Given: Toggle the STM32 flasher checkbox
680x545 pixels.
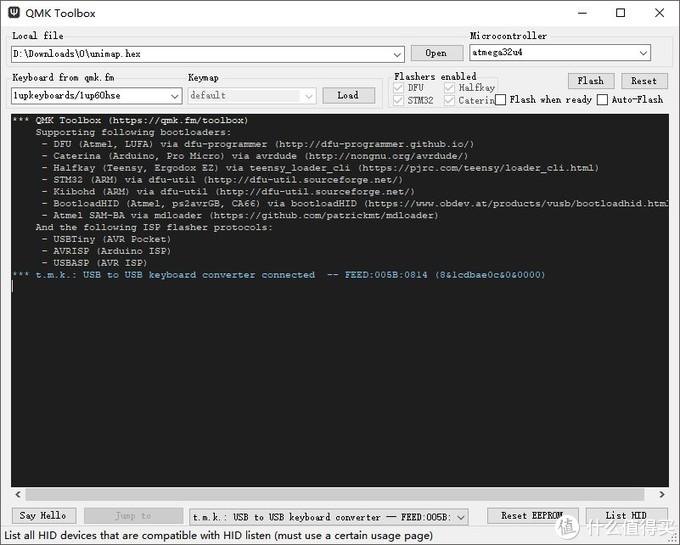Looking at the screenshot, I should point(399,101).
